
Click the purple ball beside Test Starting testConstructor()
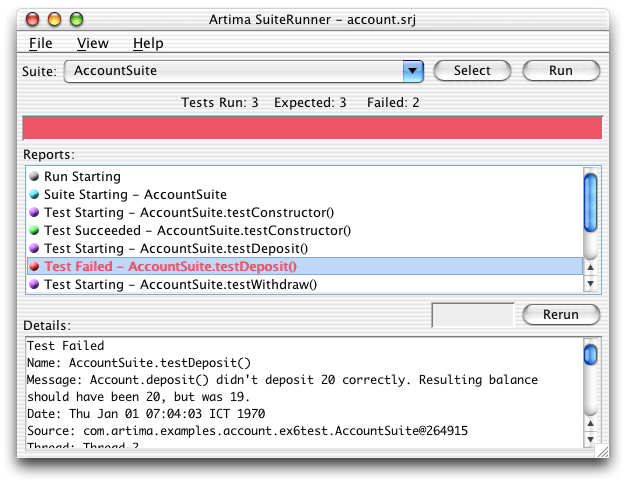(34, 212)
